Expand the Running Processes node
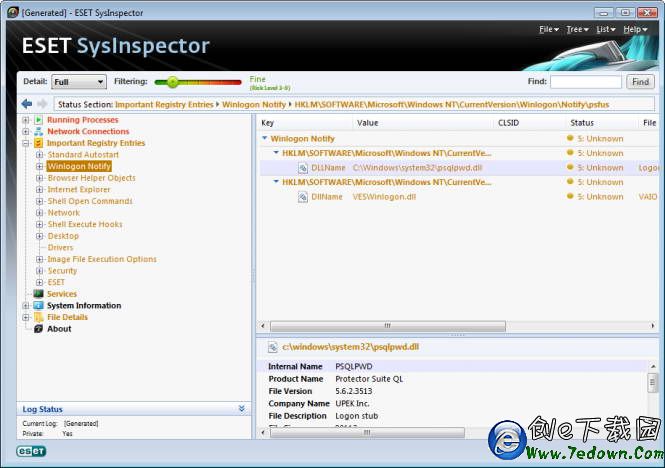Viewport: 665px width, 468px height. pyautogui.click(x=26, y=120)
